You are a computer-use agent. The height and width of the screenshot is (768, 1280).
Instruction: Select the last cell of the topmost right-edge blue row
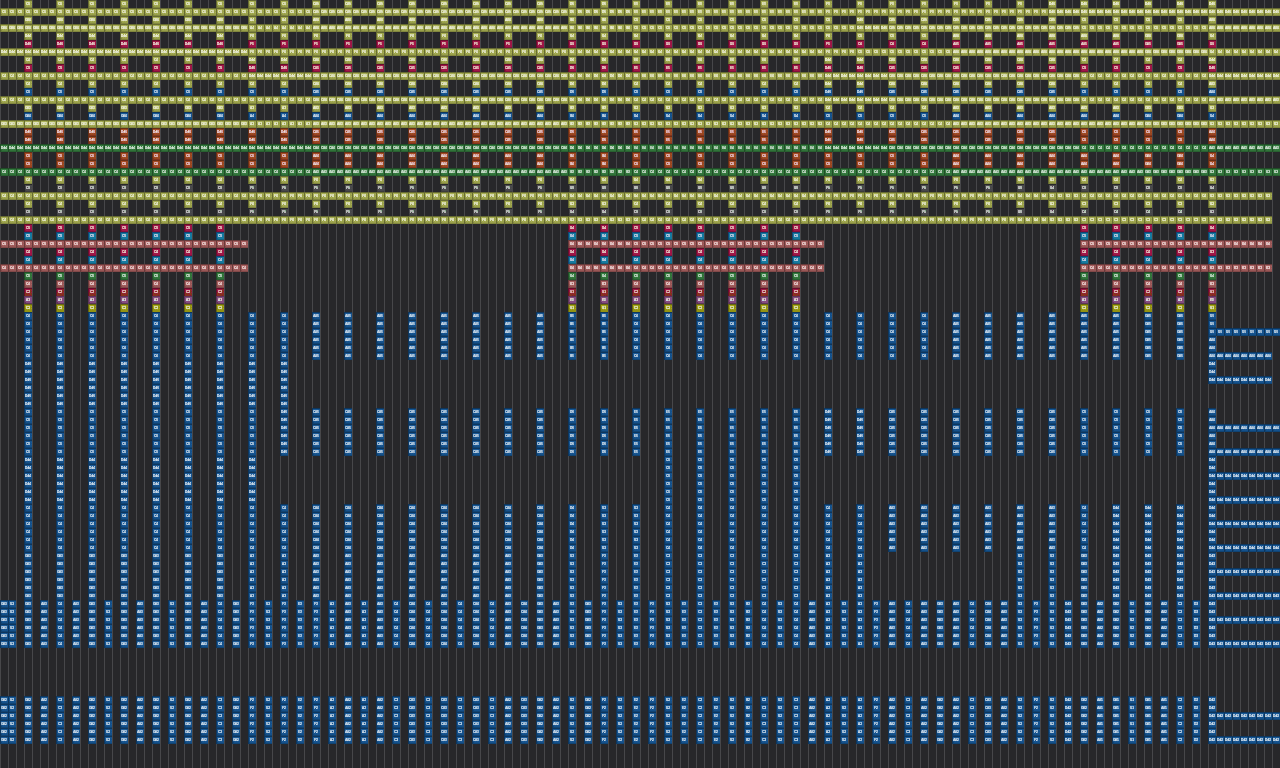pos(1276,332)
